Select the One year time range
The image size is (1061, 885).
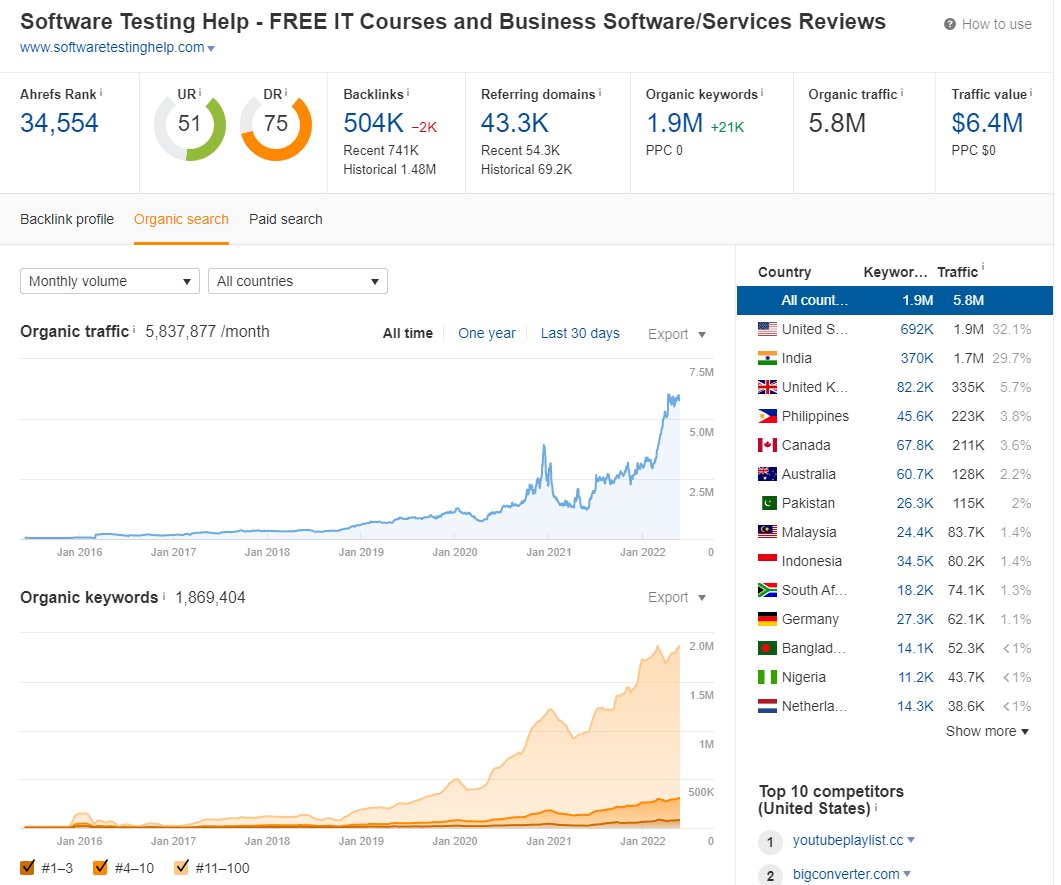click(x=487, y=333)
